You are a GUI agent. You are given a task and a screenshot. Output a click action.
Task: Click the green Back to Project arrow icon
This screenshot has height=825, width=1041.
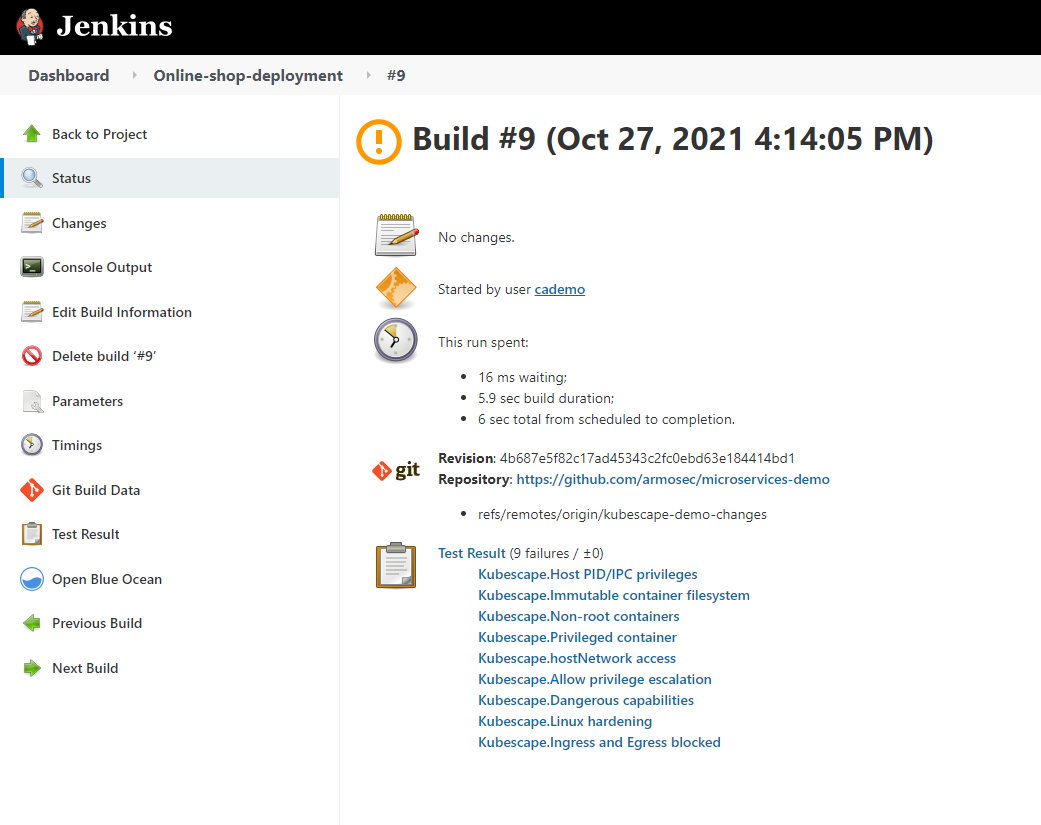(32, 134)
